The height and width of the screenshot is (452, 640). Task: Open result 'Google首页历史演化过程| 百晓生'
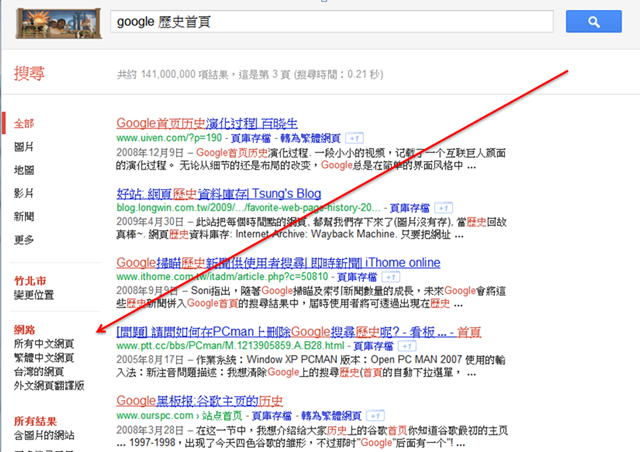[207, 123]
